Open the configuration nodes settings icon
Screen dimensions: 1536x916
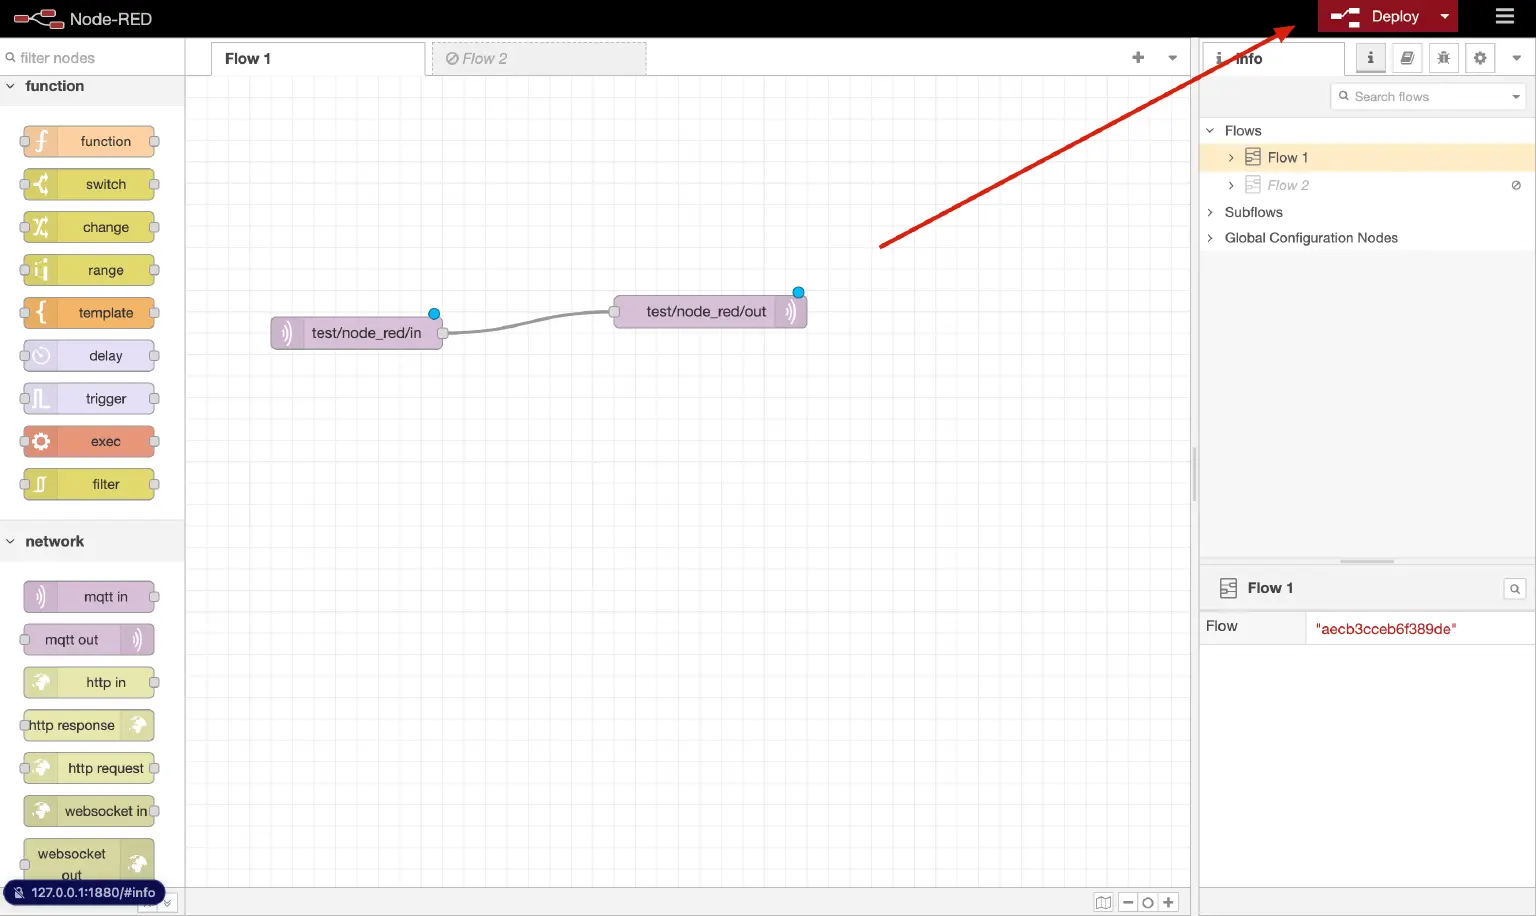tap(1480, 58)
